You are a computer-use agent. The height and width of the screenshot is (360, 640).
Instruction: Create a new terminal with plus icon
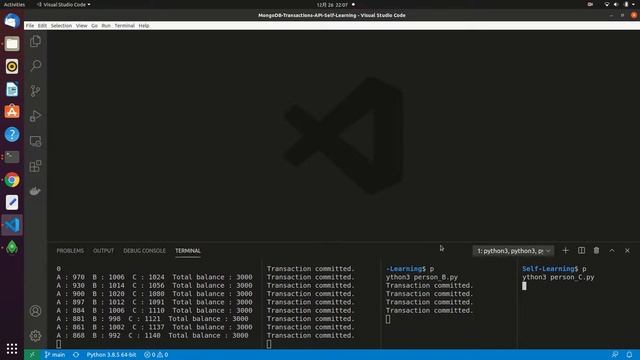(x=565, y=250)
